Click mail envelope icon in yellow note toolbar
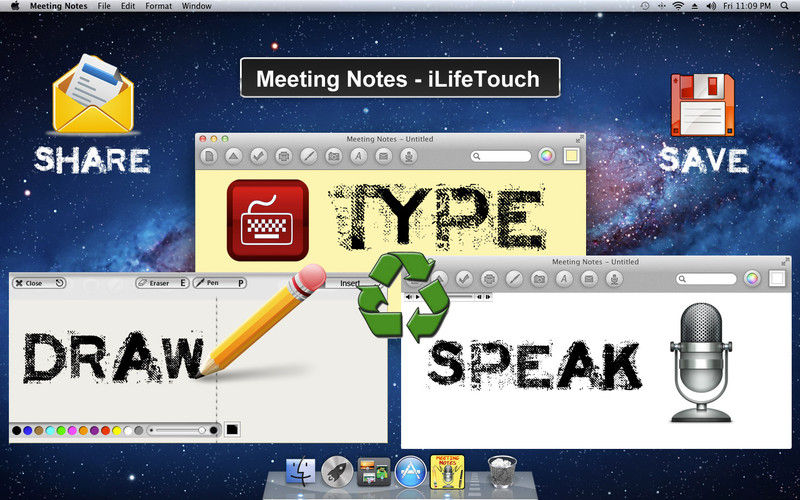Image resolution: width=800 pixels, height=500 pixels. coord(384,156)
